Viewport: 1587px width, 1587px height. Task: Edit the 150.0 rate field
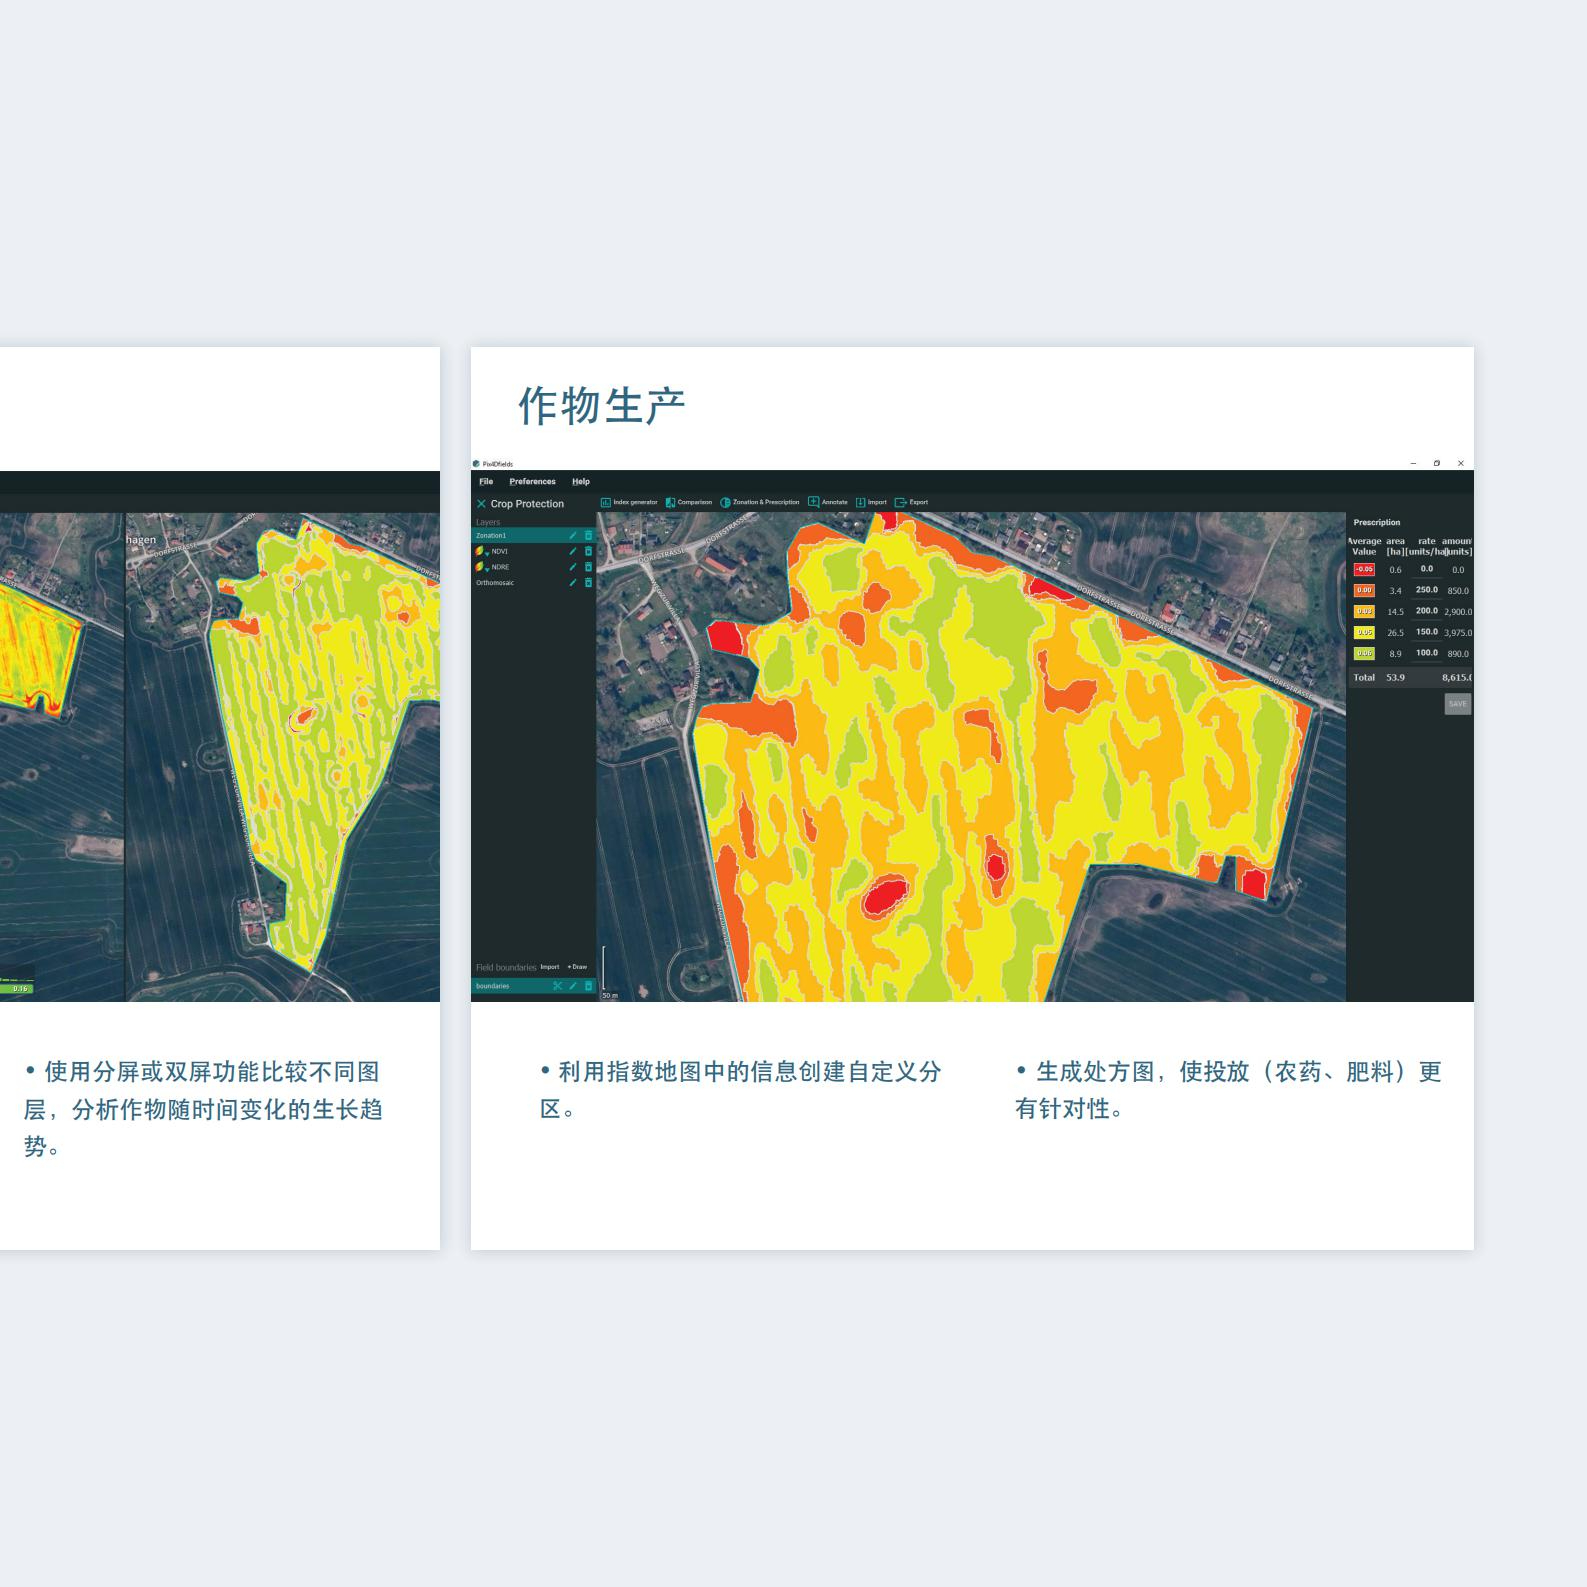tap(1427, 632)
